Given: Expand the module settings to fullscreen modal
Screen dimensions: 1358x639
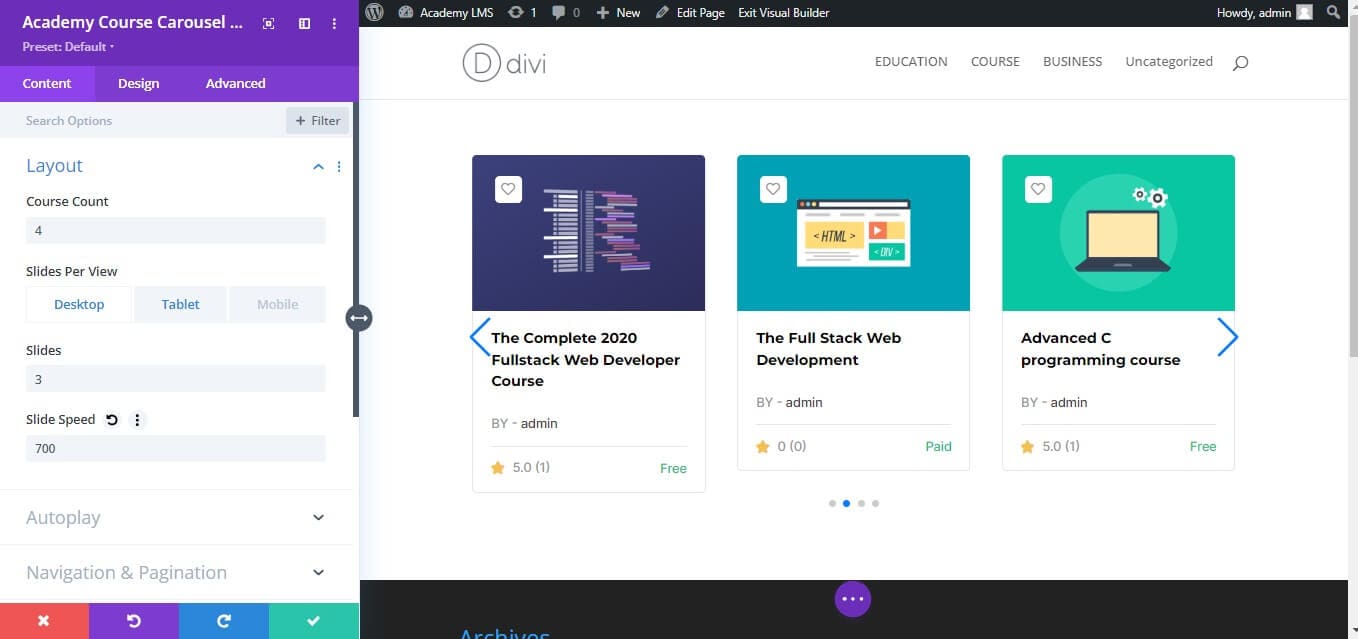Looking at the screenshot, I should click(x=268, y=23).
